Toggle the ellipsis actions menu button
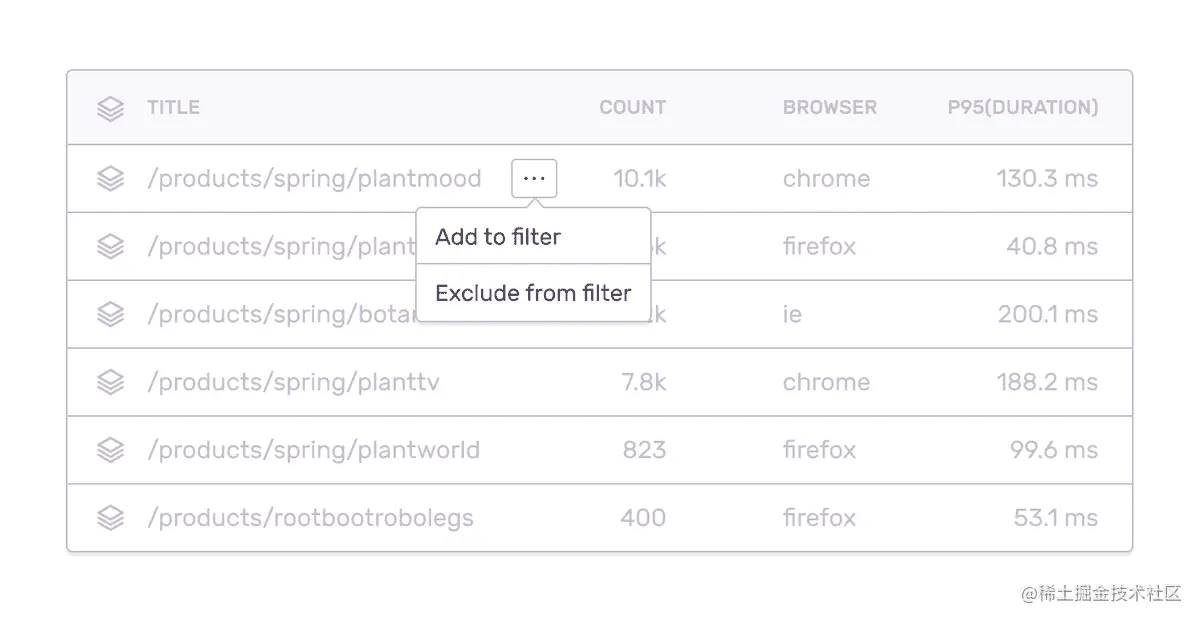1200x622 pixels. [534, 179]
